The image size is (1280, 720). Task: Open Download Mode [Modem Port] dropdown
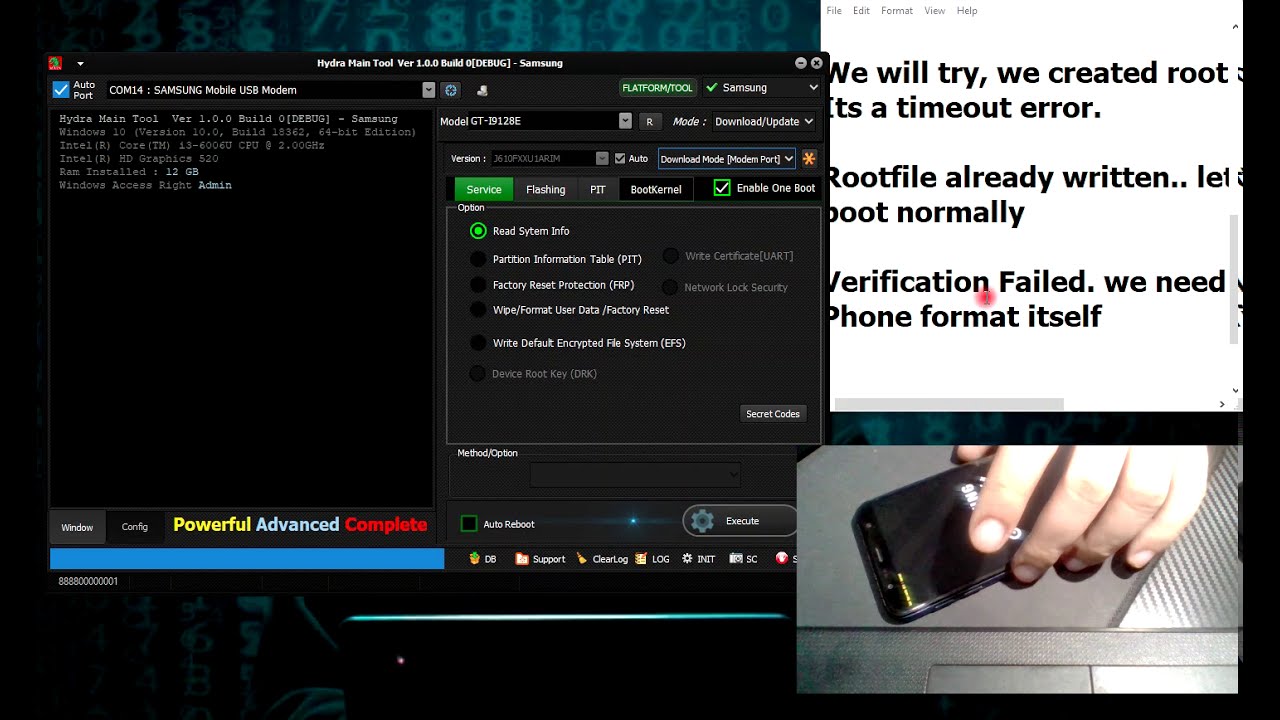(x=727, y=158)
